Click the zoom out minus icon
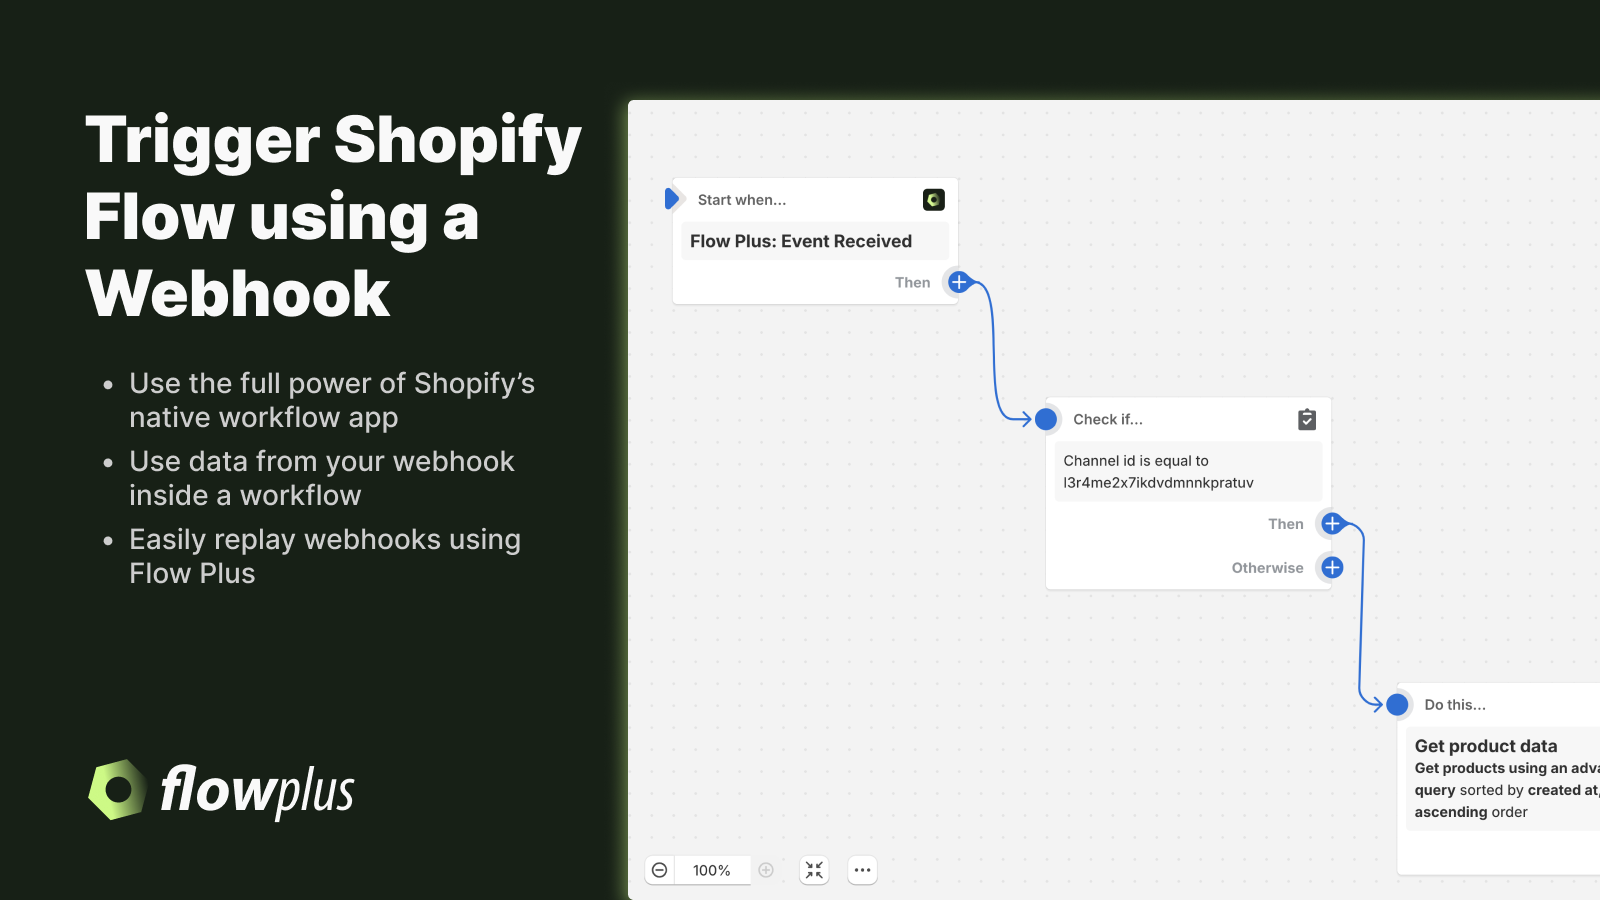 point(660,870)
